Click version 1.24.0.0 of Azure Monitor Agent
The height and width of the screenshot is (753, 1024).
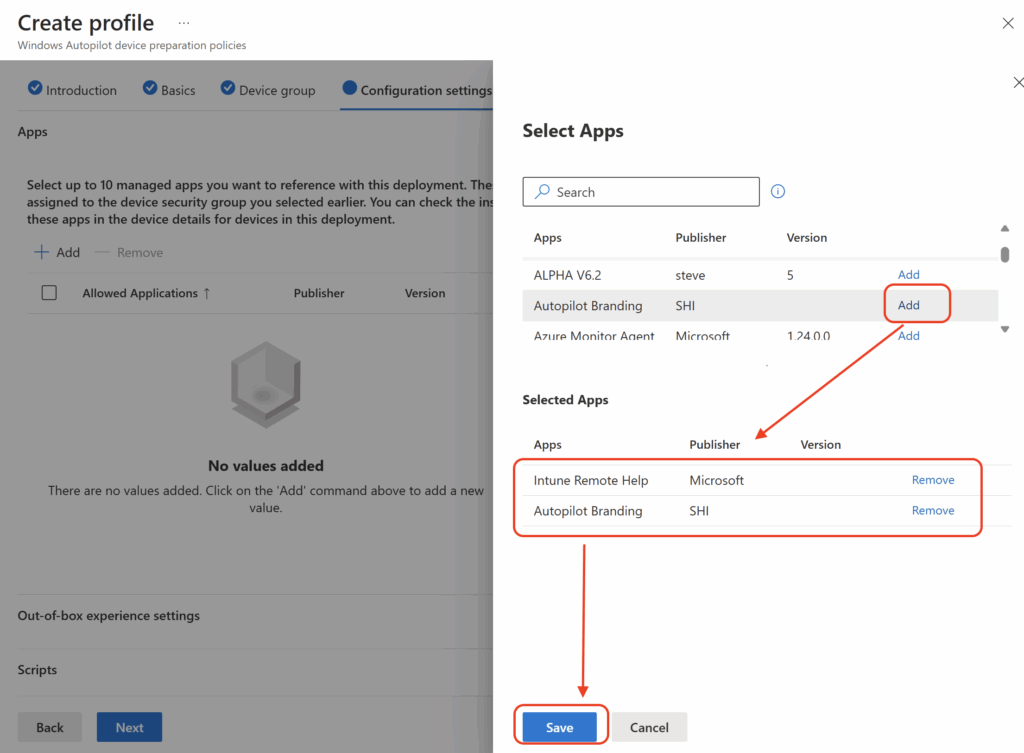808,336
